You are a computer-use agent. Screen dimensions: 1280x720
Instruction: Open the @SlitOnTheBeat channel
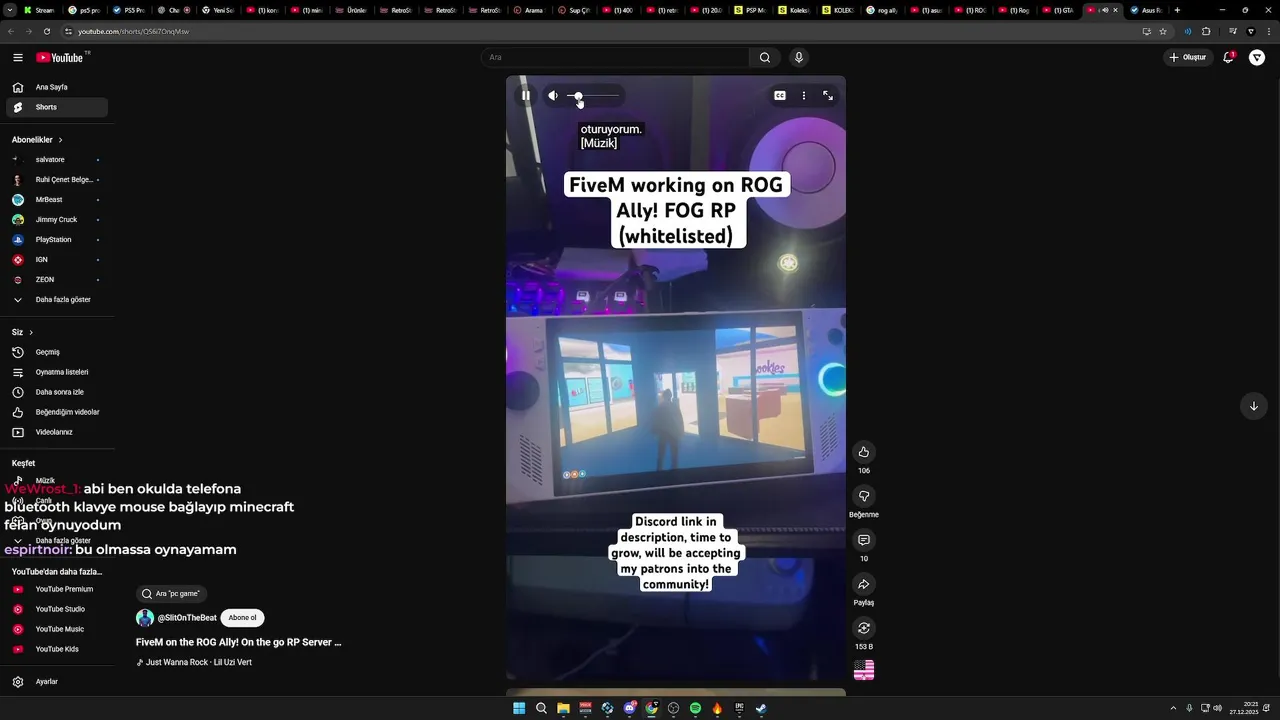187,618
